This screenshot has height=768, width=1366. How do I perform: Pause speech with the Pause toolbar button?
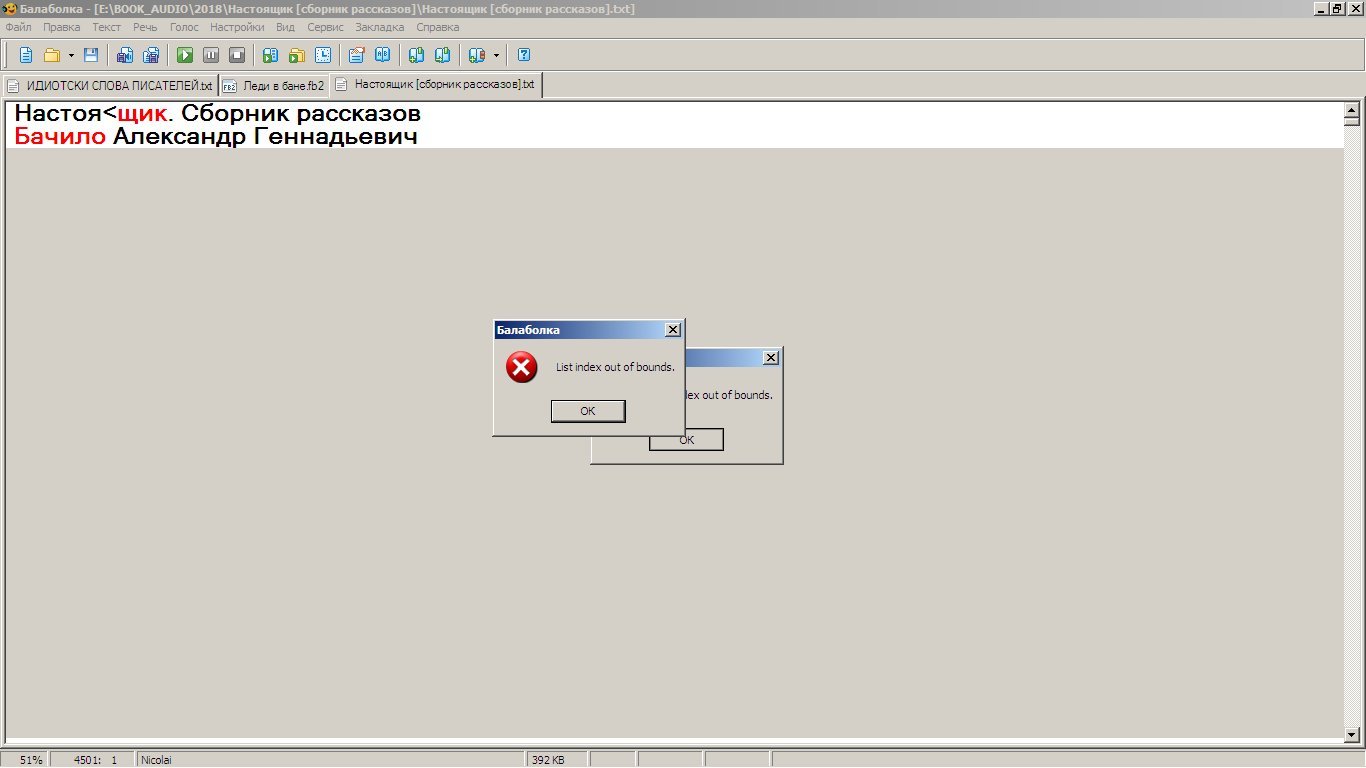click(x=211, y=55)
